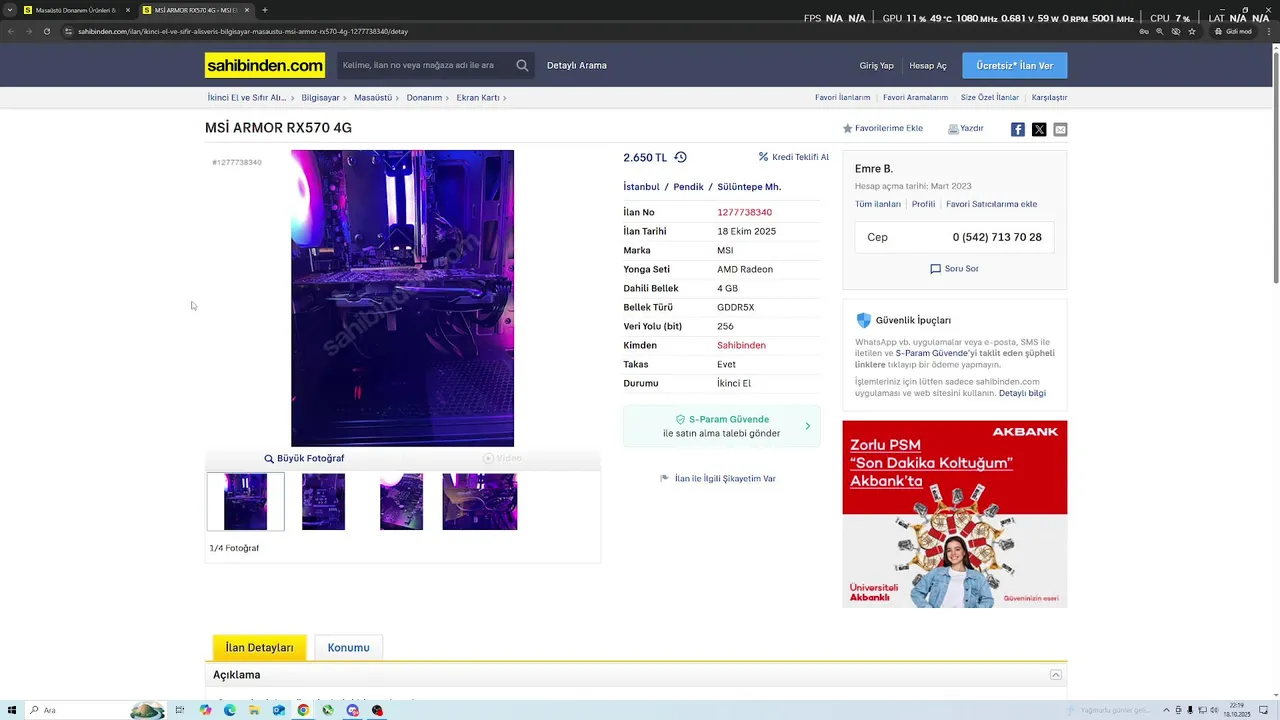Select the fourth photo thumbnail
The width and height of the screenshot is (1280, 720).
click(x=480, y=502)
